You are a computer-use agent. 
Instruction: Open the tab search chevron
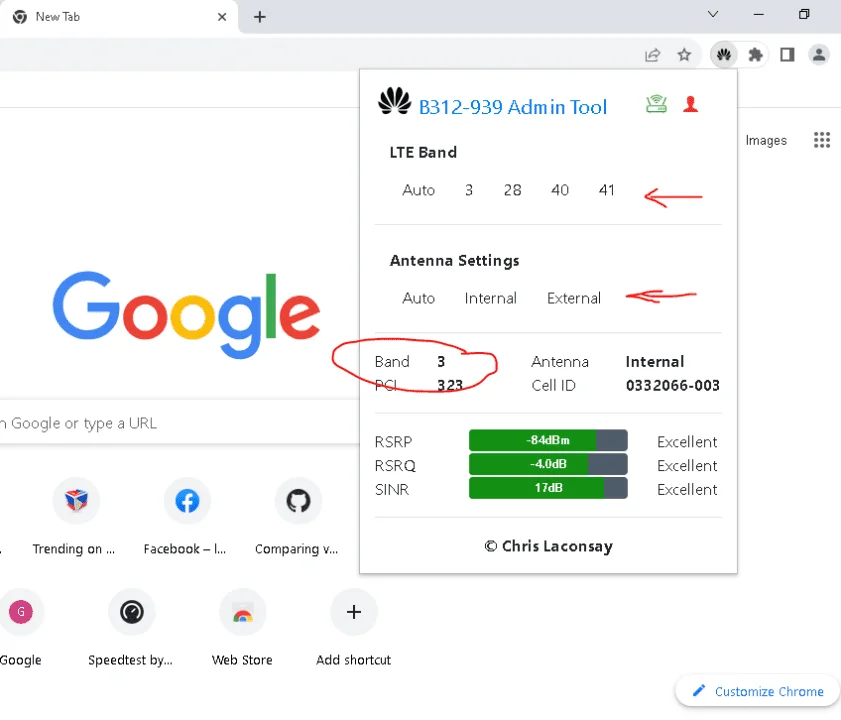pyautogui.click(x=712, y=14)
